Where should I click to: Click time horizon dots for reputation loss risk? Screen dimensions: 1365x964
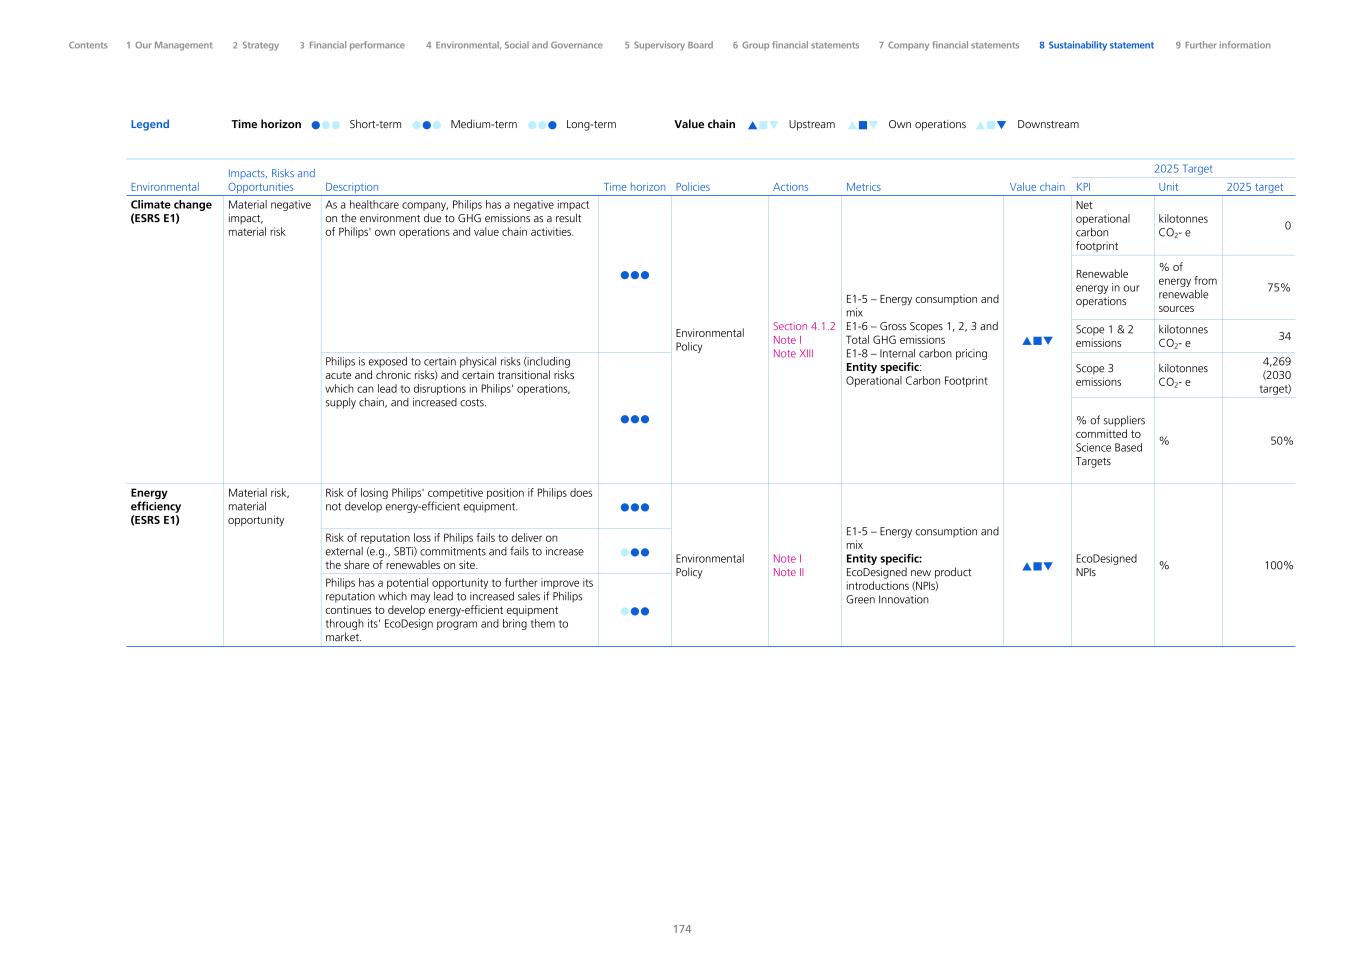click(x=635, y=552)
